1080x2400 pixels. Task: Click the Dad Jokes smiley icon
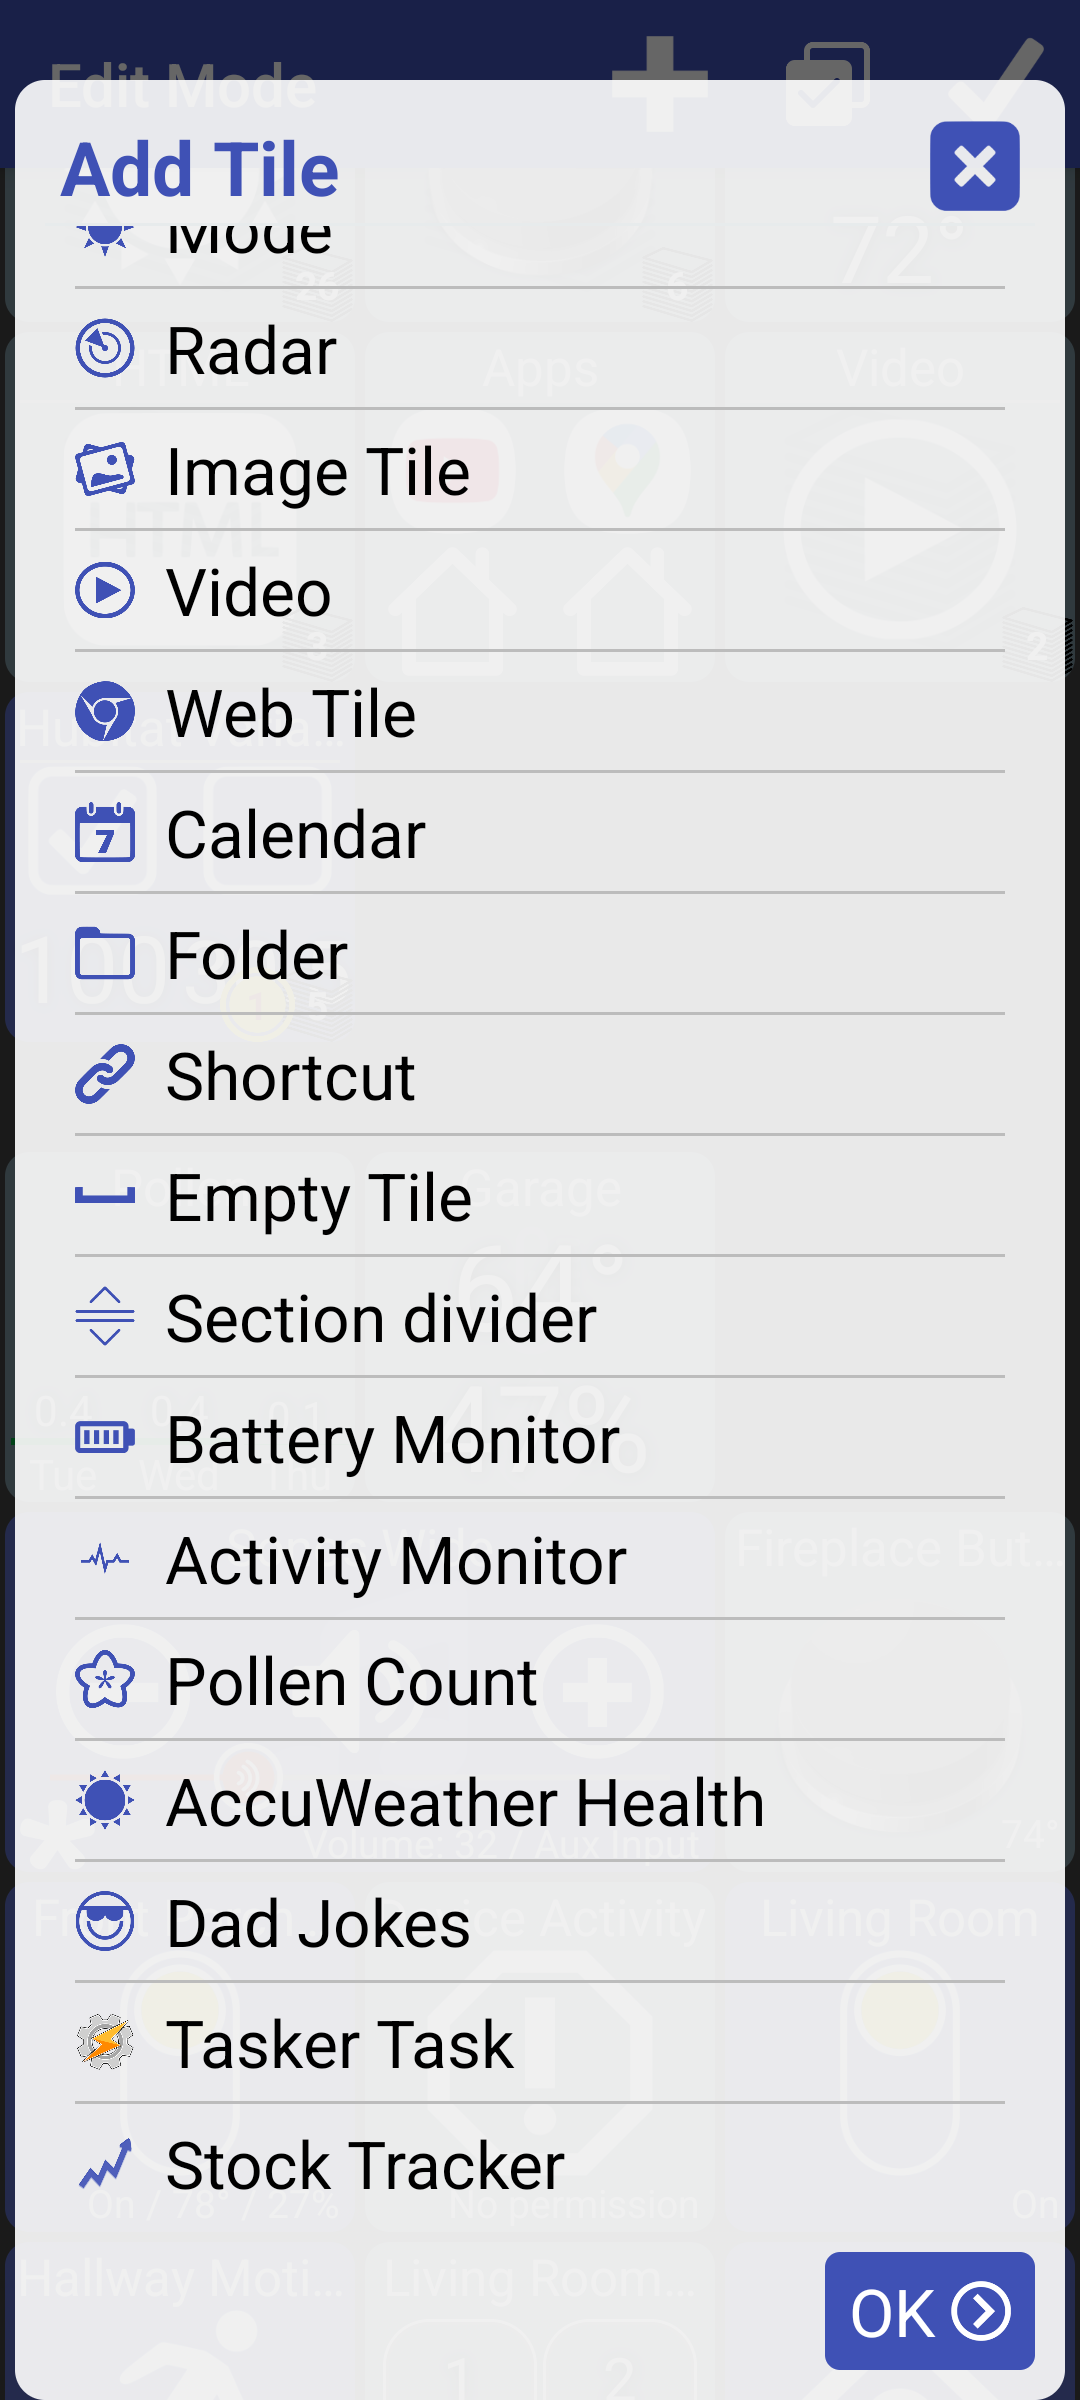(105, 1922)
